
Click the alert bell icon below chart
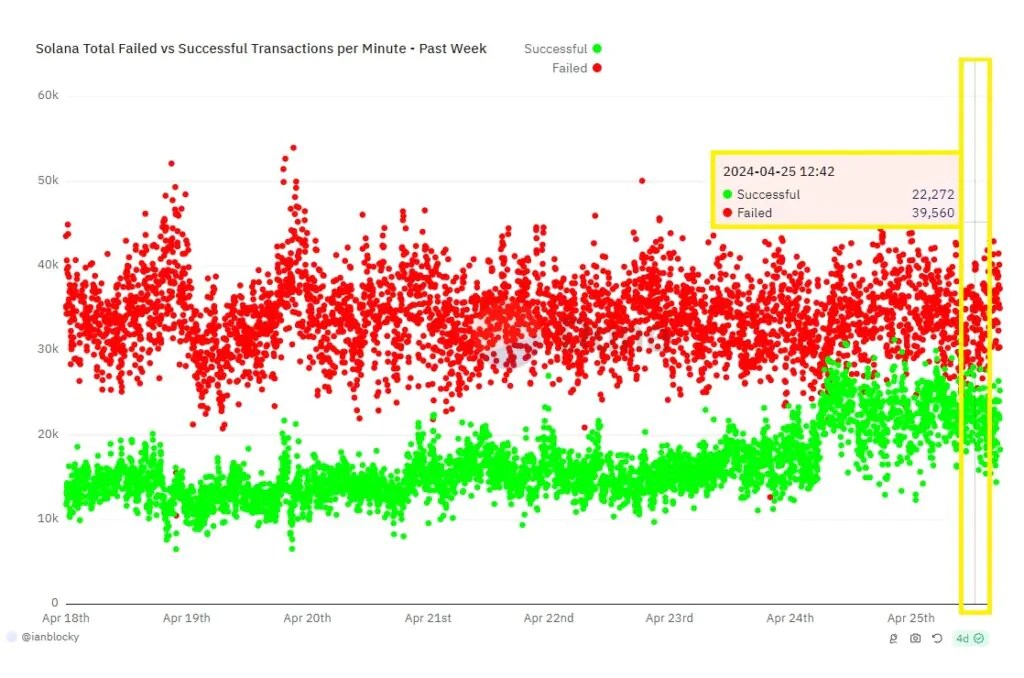coord(893,638)
